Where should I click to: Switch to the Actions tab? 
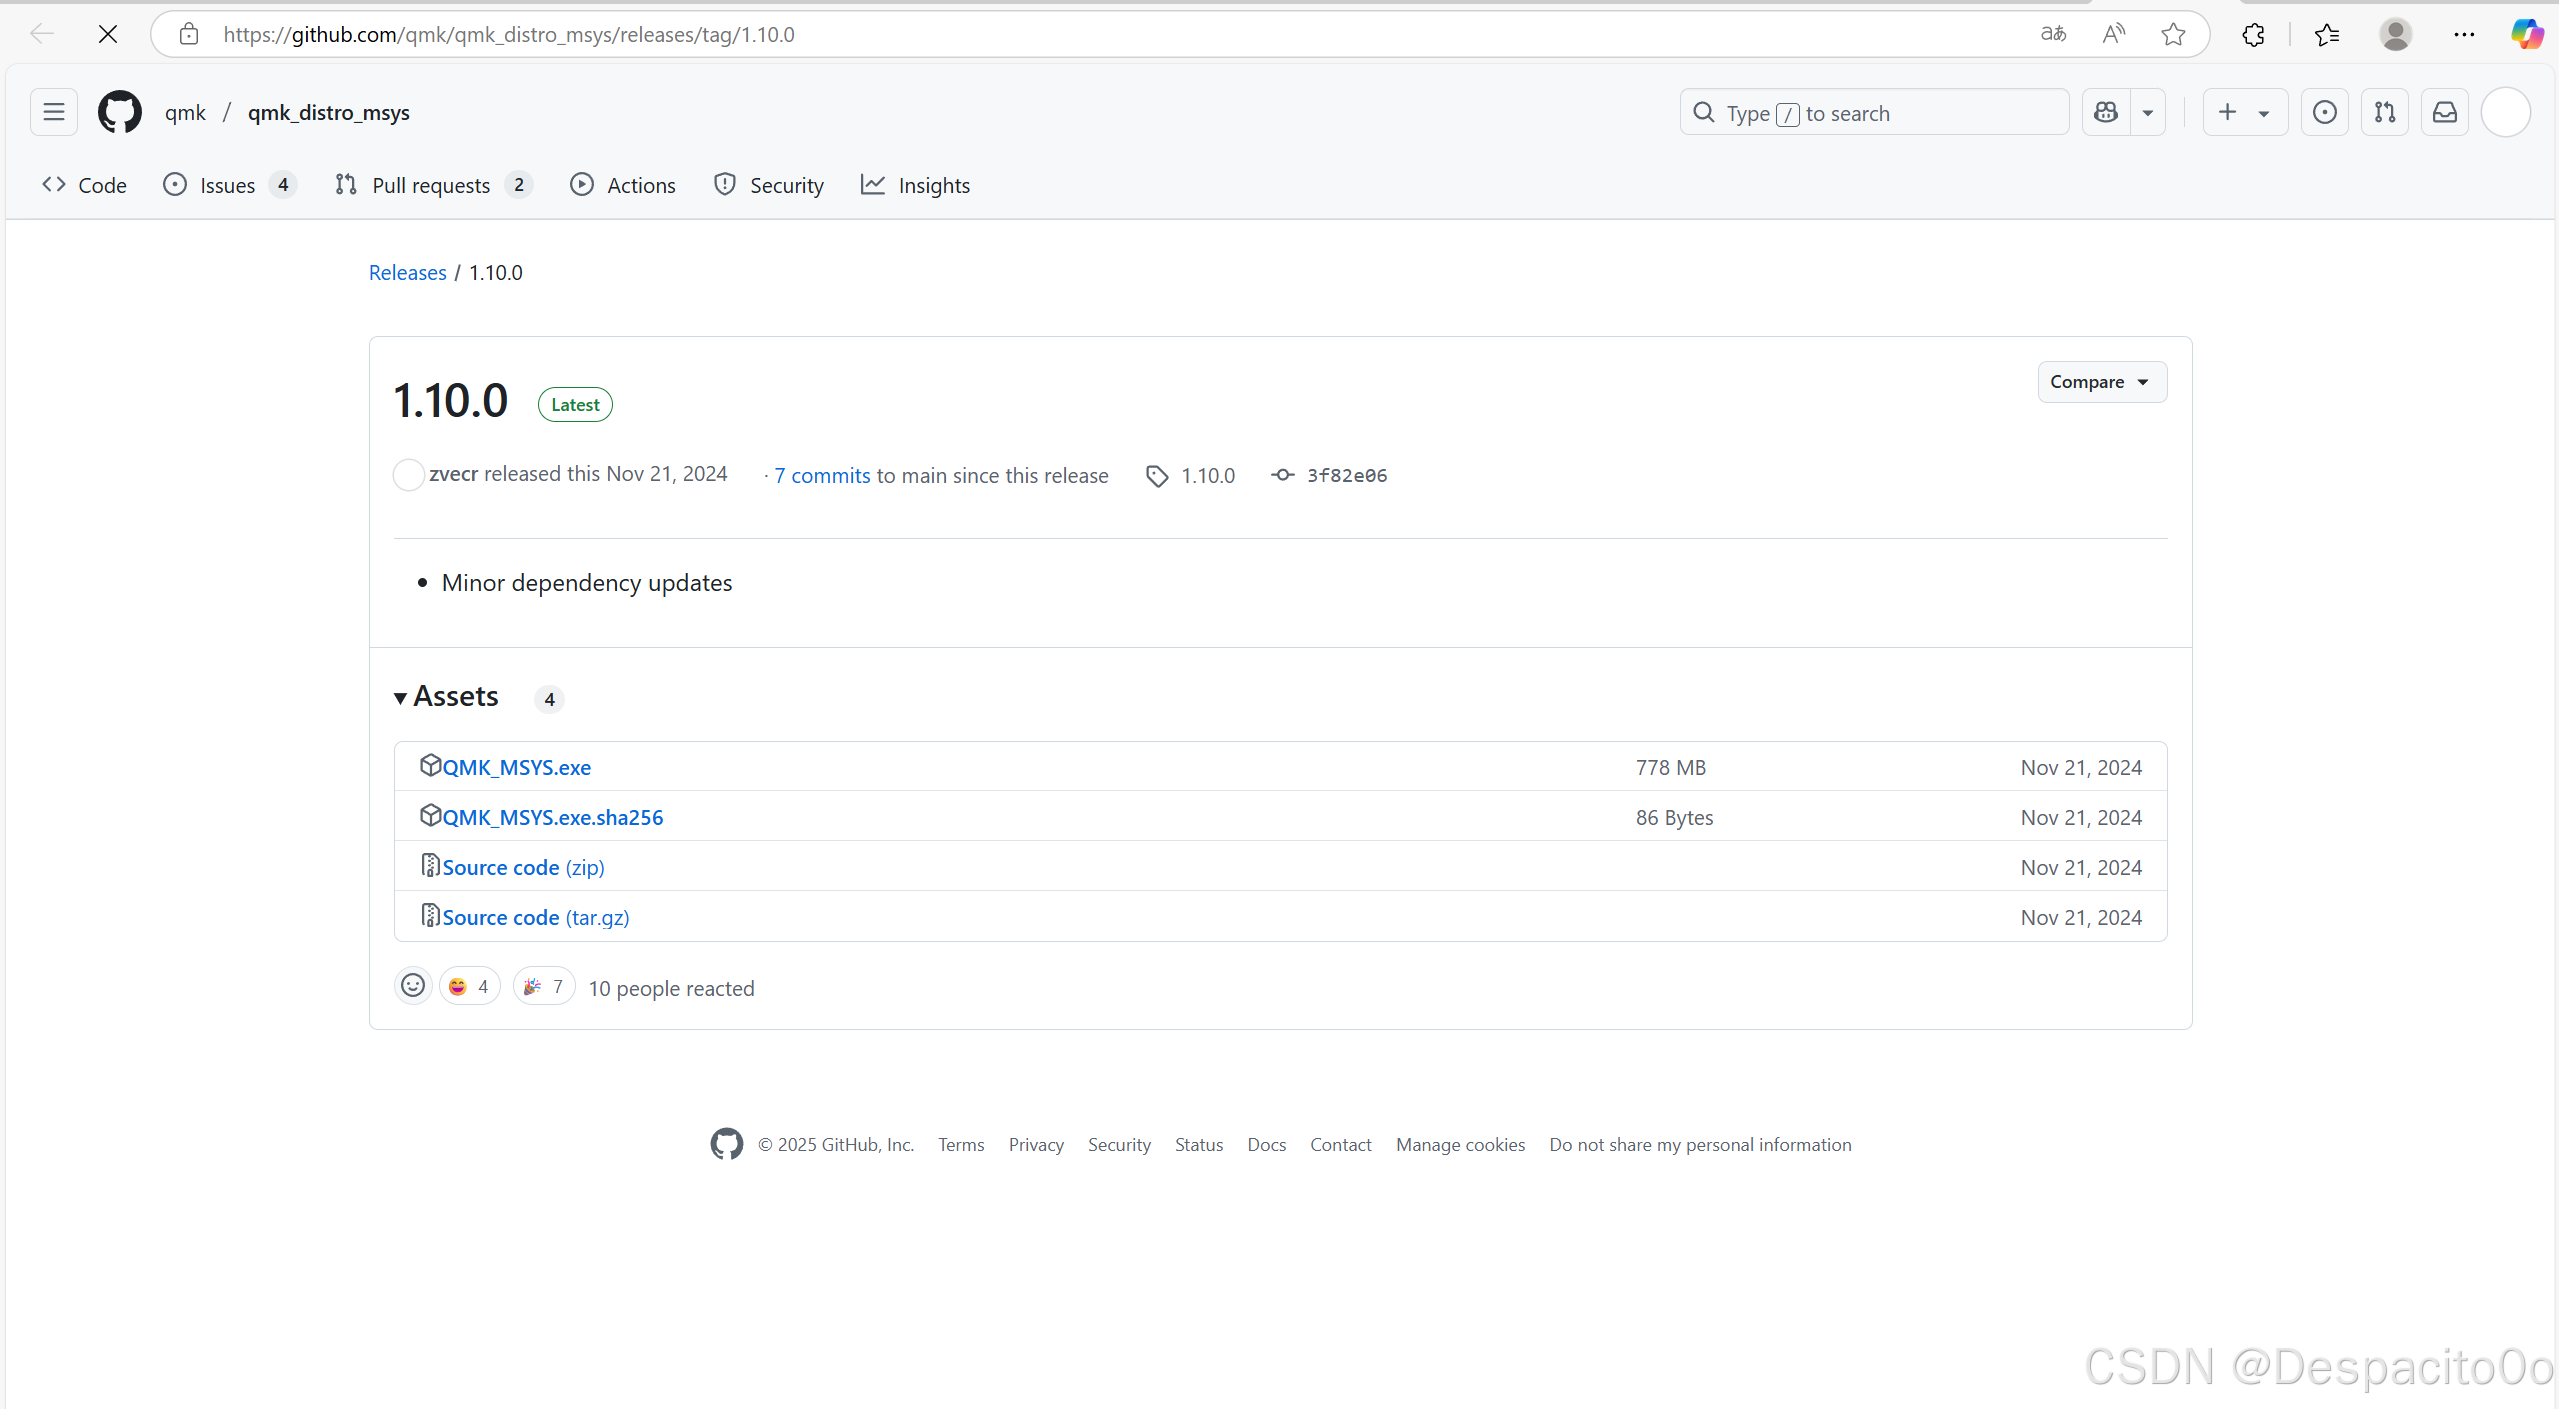[x=623, y=185]
